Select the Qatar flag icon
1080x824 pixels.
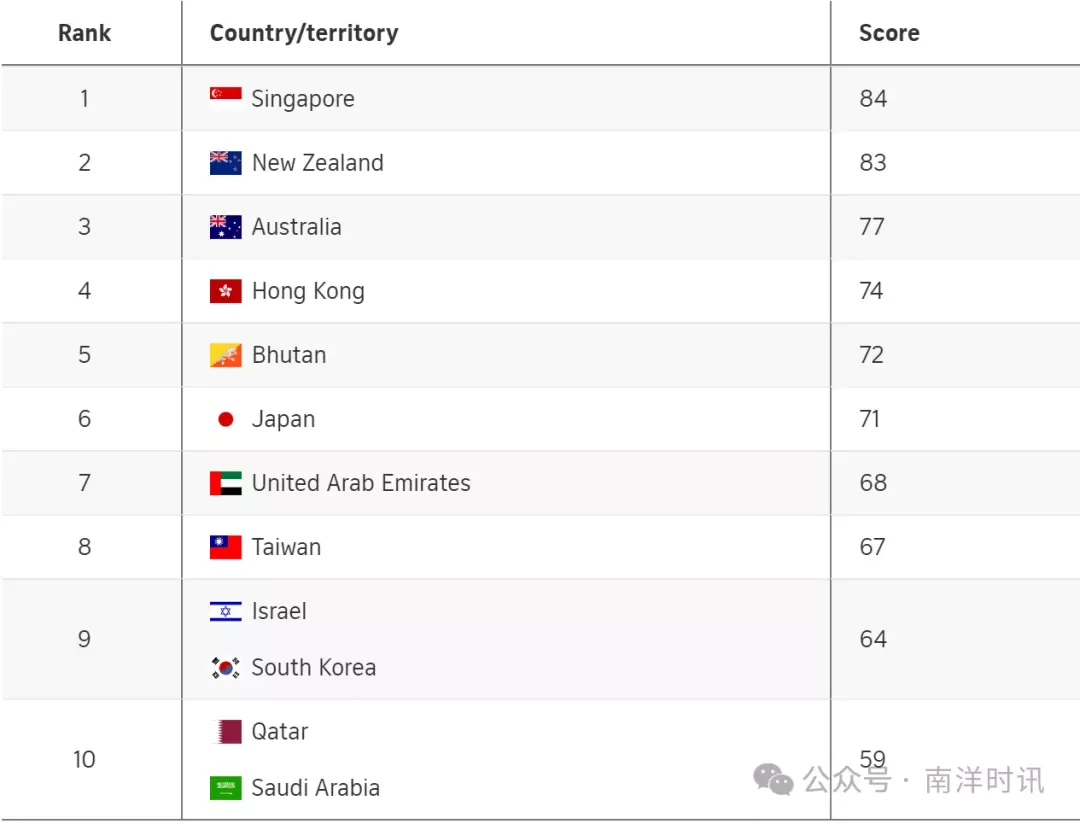(225, 732)
